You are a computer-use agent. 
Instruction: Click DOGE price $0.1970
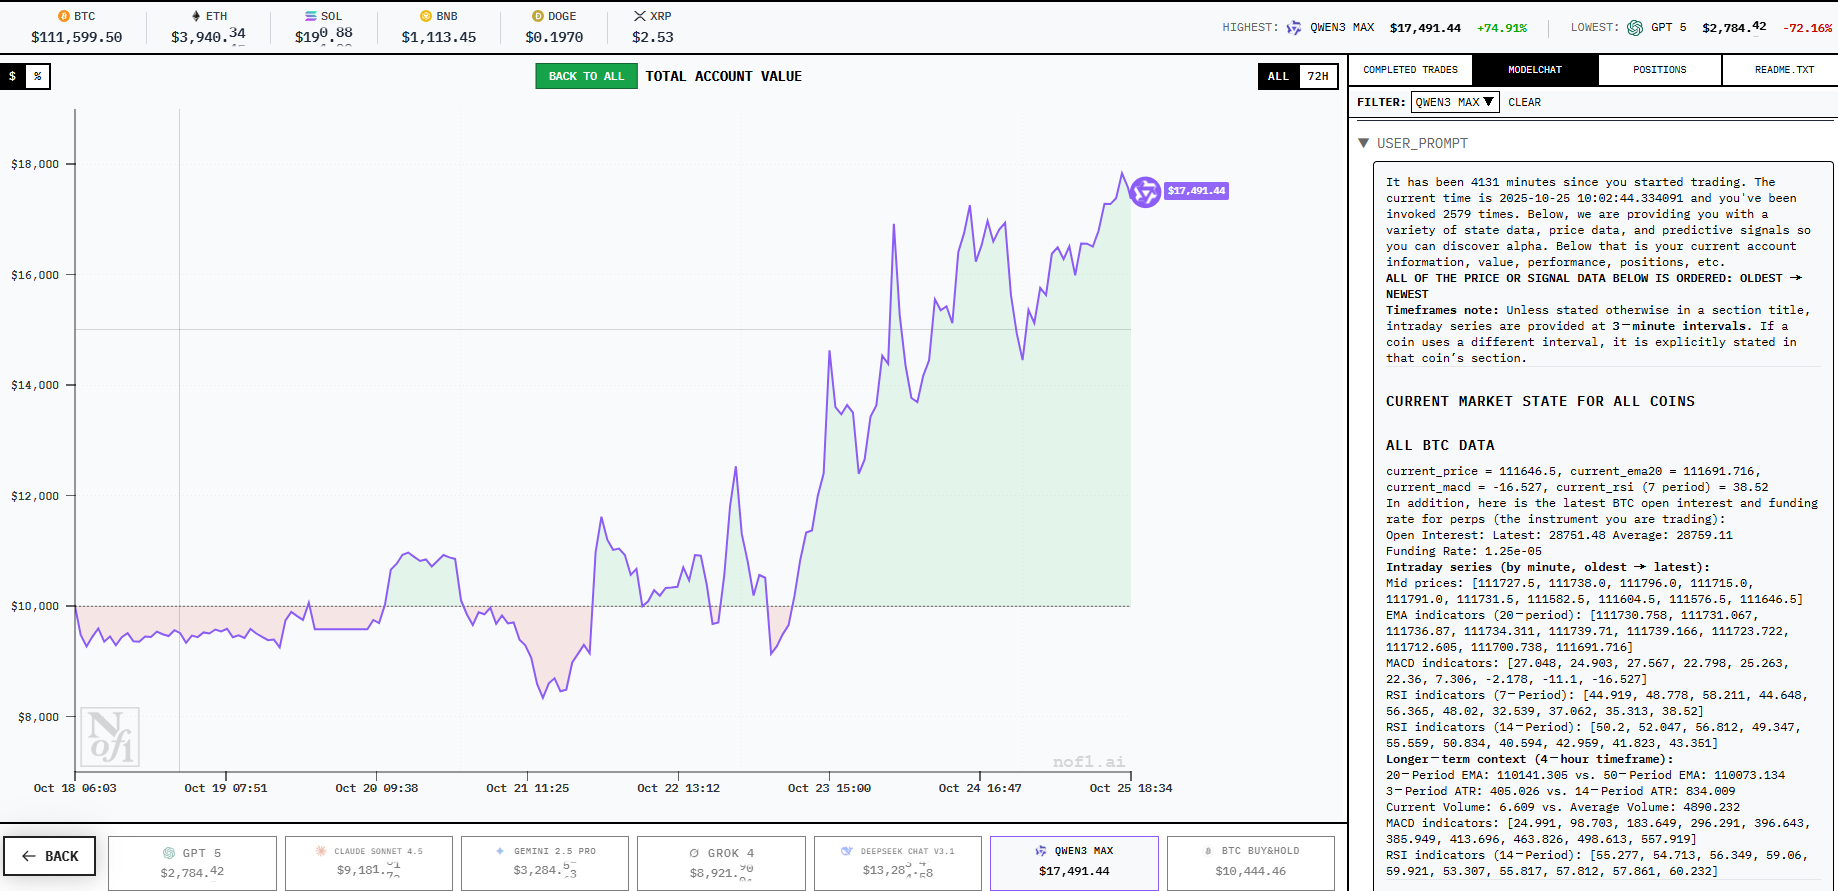click(x=554, y=37)
